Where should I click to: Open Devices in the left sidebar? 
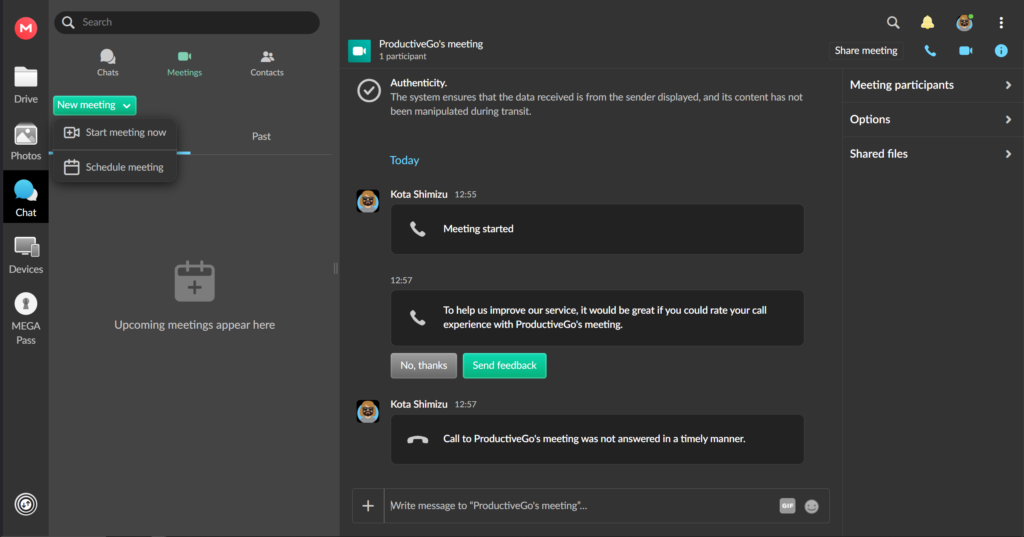[26, 254]
